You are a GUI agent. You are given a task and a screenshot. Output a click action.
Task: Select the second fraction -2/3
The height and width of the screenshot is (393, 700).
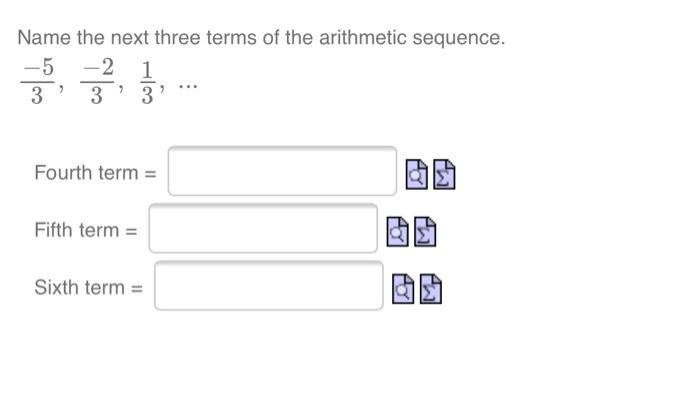[x=97, y=82]
